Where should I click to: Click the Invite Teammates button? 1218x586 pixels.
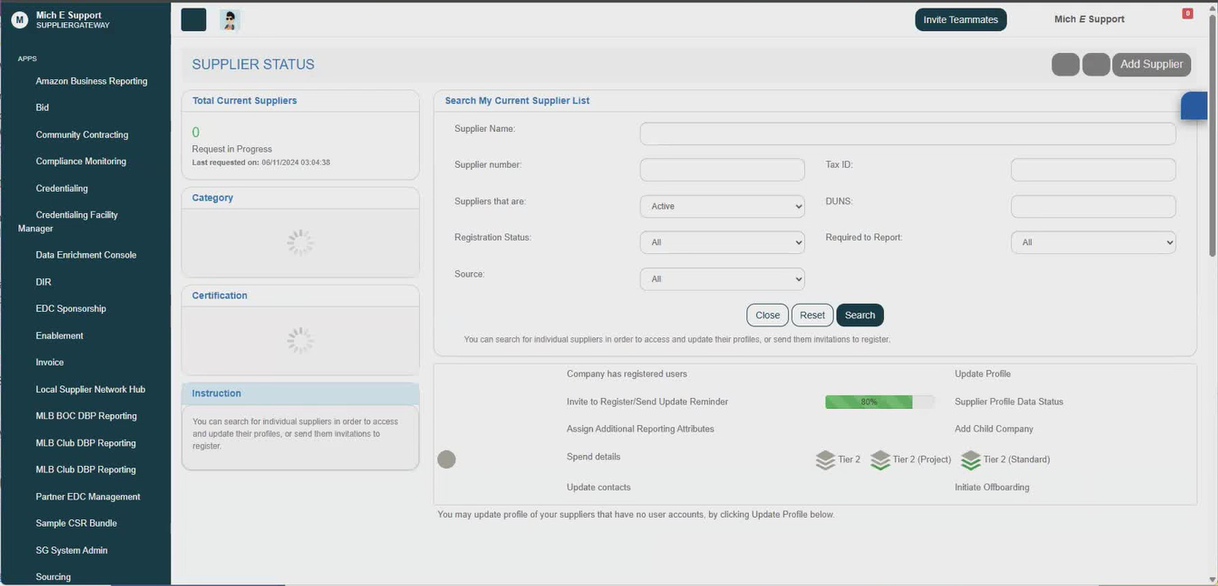960,19
